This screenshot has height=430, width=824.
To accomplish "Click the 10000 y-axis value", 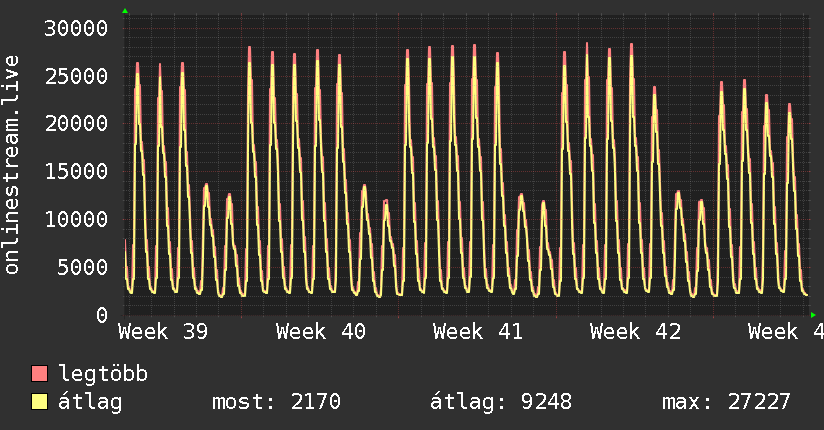I will (x=76, y=219).
